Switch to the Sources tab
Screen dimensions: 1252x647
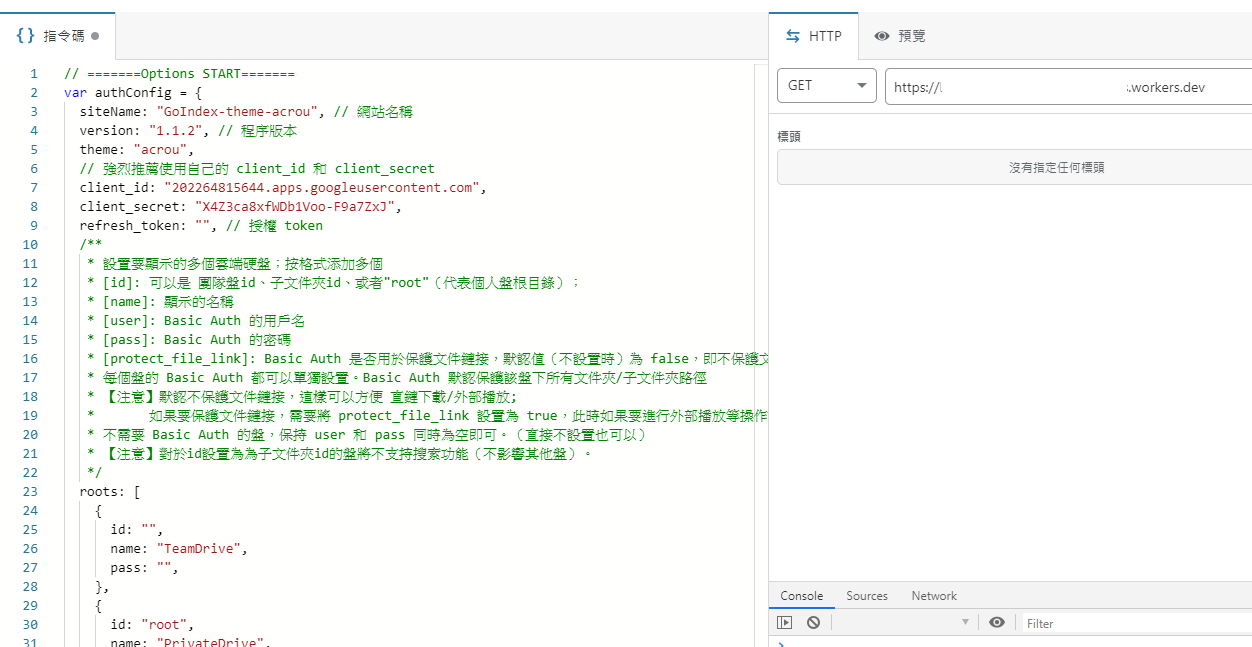coord(866,596)
